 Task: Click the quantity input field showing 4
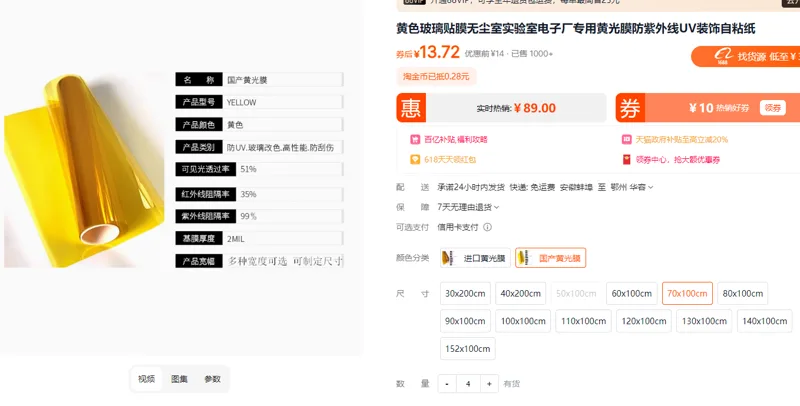tap(468, 384)
